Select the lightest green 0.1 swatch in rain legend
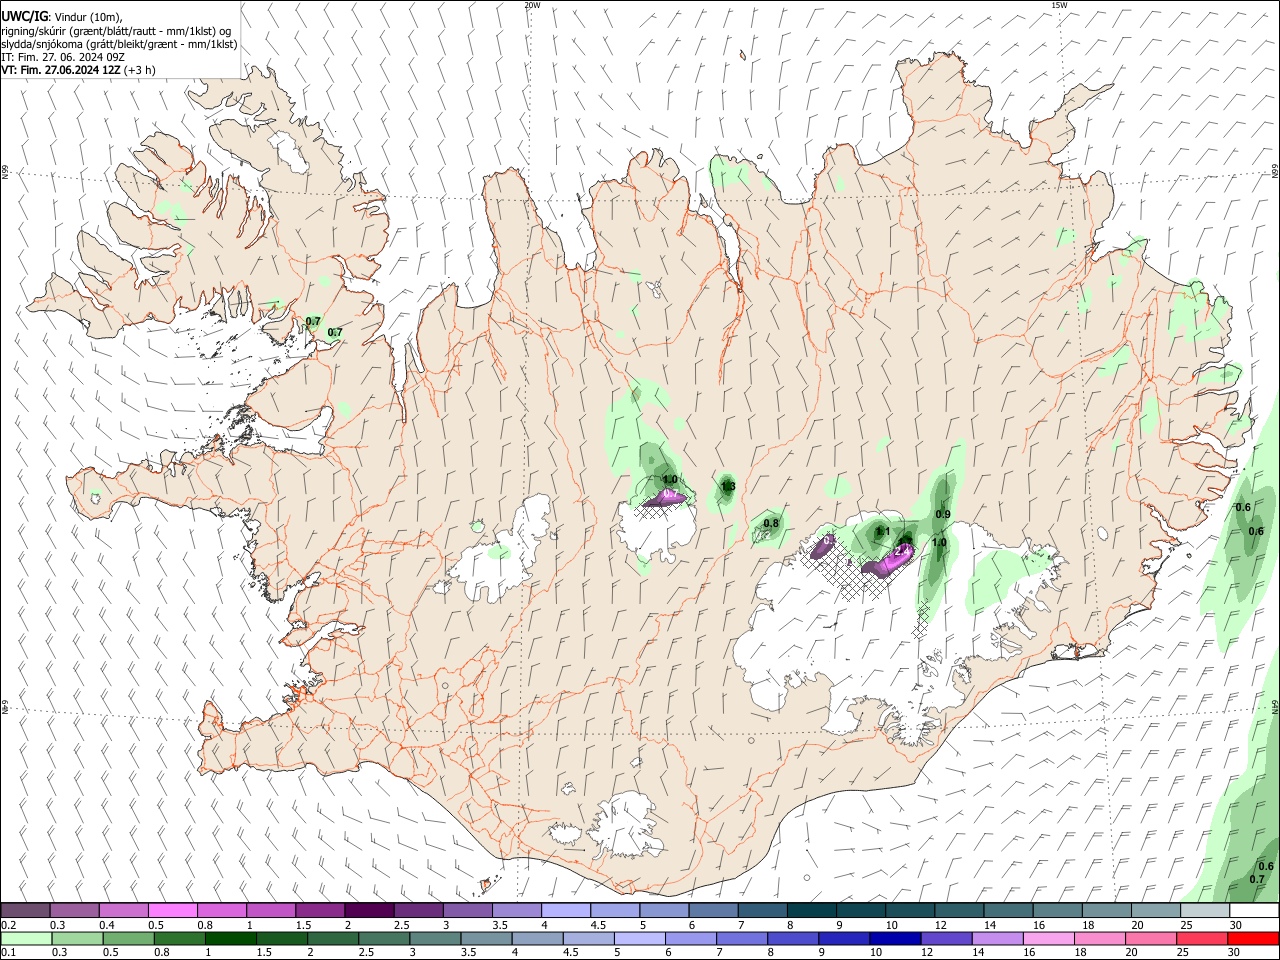 coord(25,938)
